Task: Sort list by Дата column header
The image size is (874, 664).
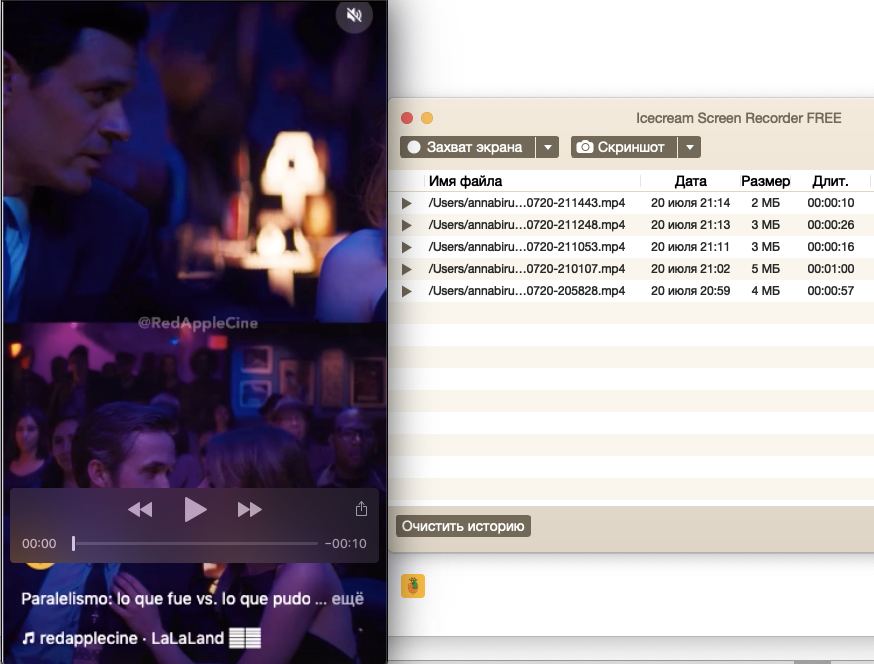Action: [690, 181]
